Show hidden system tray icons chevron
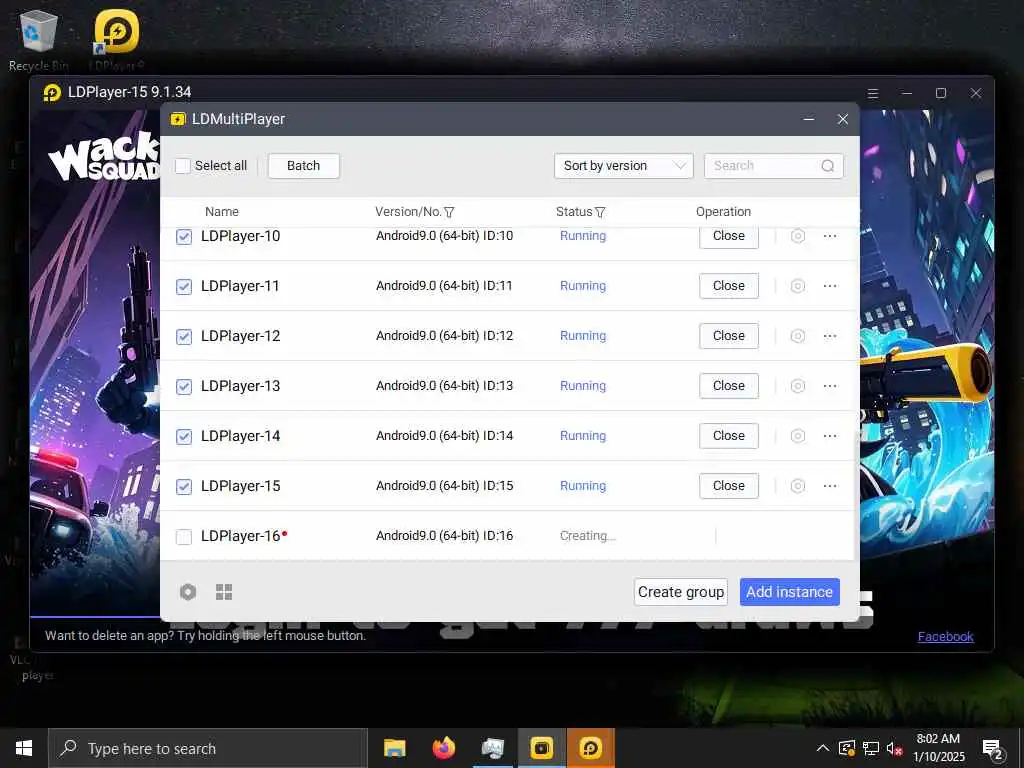Image resolution: width=1024 pixels, height=768 pixels. 823,748
